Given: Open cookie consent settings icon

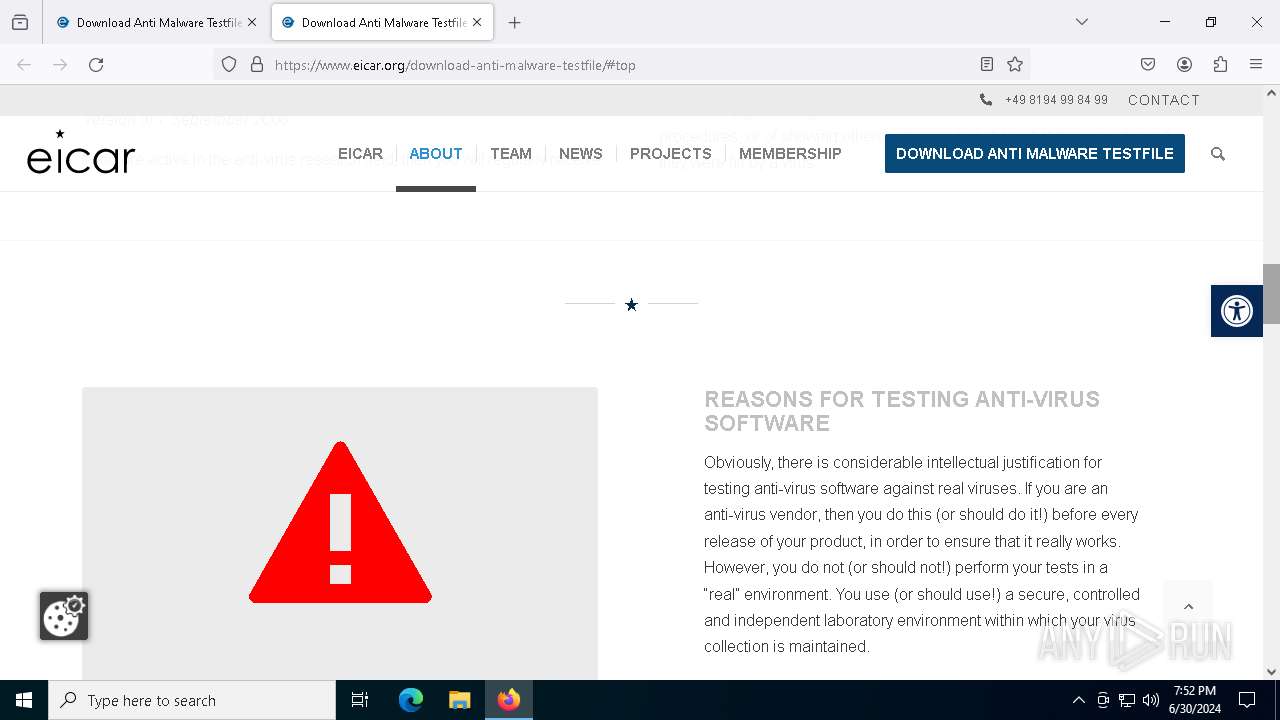Looking at the screenshot, I should [x=64, y=616].
